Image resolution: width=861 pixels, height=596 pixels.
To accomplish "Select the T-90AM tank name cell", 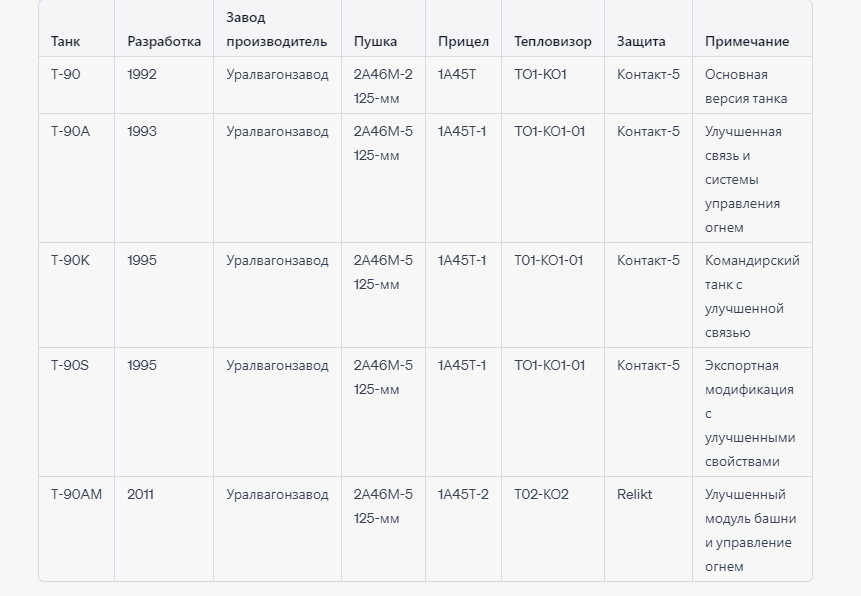I will pyautogui.click(x=76, y=494).
